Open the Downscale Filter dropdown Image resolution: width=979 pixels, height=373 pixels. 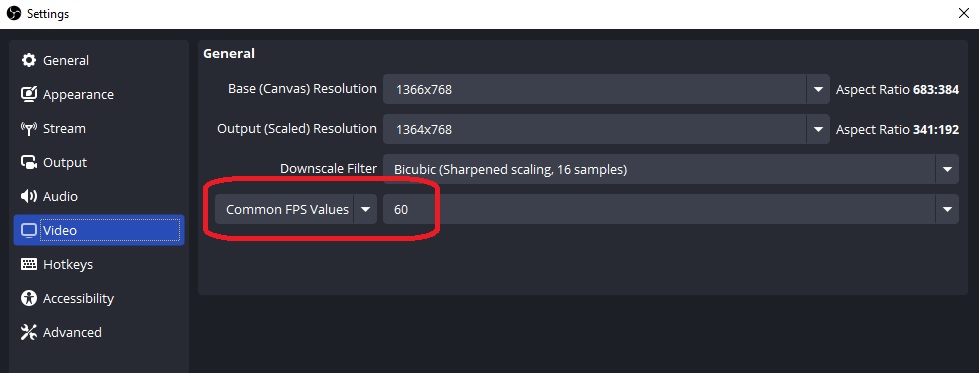click(x=671, y=169)
